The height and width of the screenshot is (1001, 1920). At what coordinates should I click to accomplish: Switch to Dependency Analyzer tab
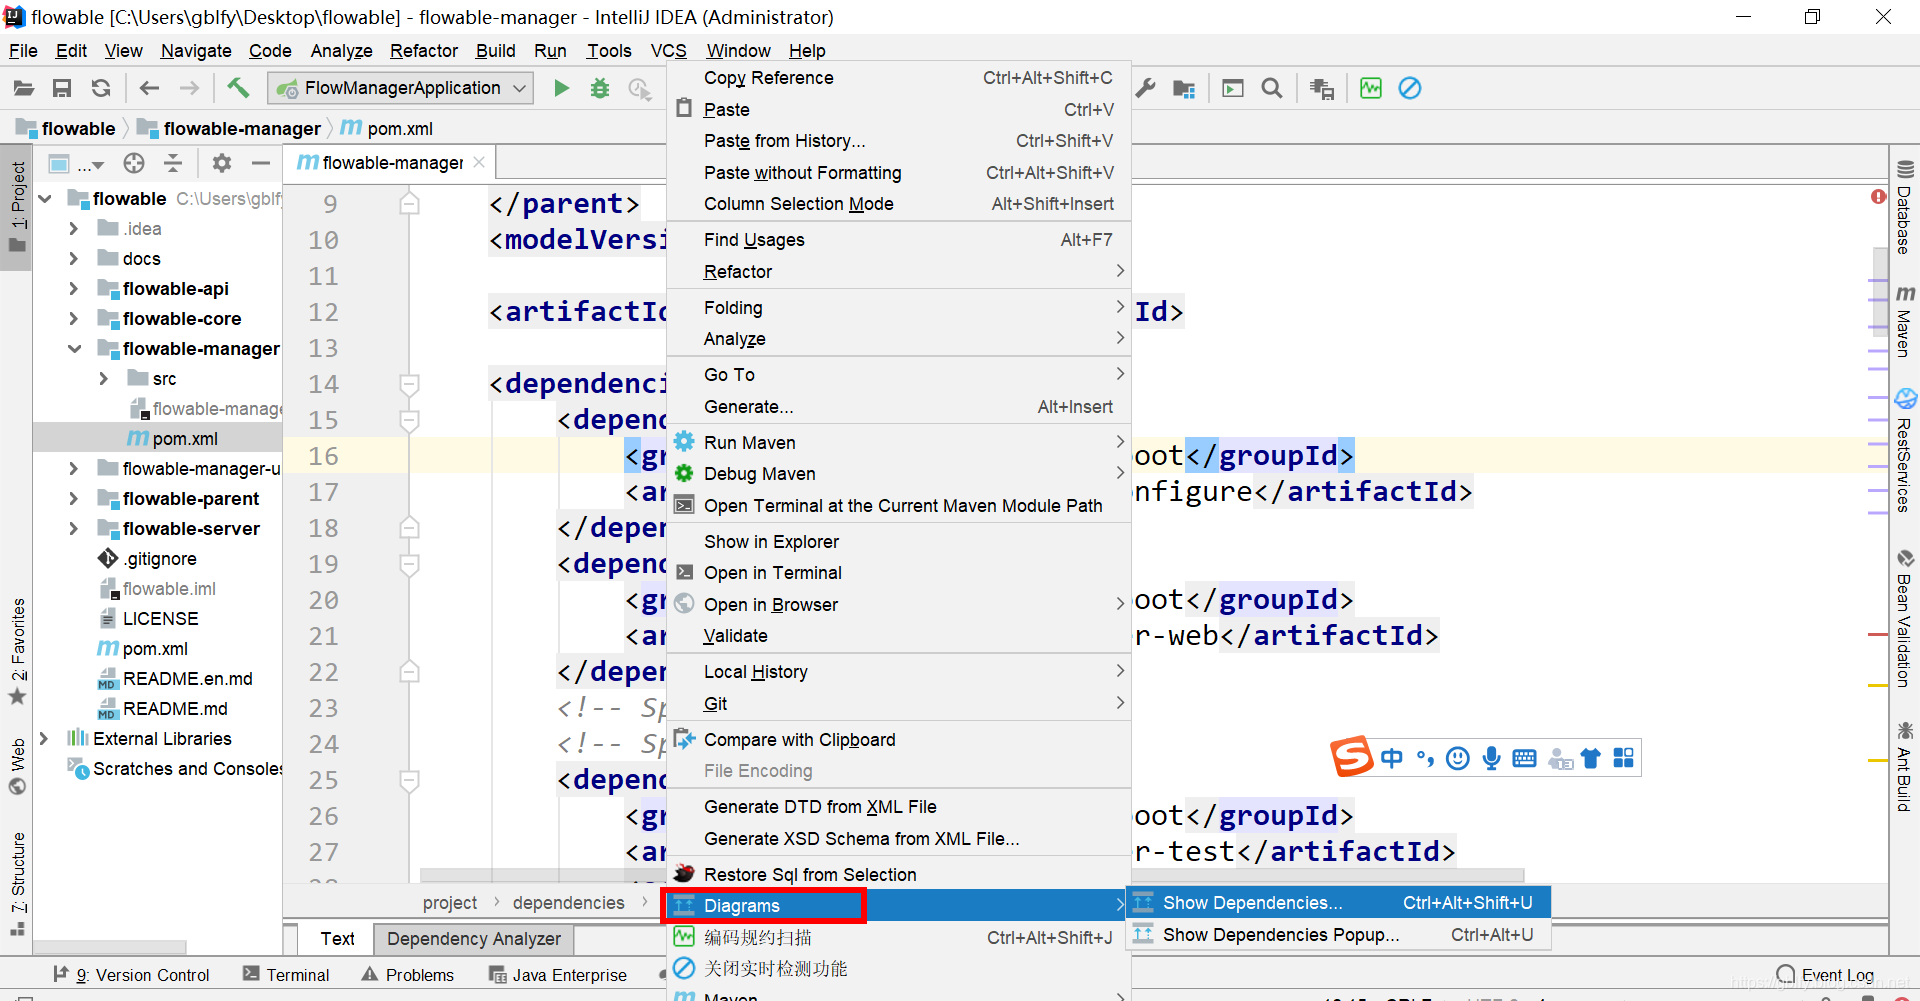(x=474, y=939)
